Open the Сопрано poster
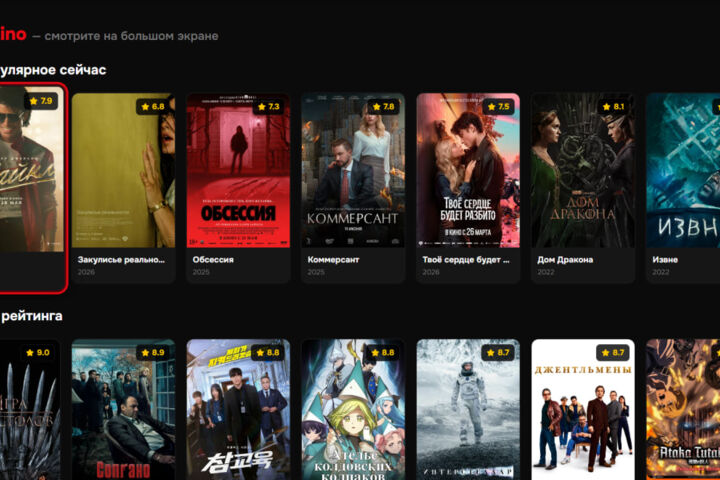720x480 pixels. coord(123,410)
